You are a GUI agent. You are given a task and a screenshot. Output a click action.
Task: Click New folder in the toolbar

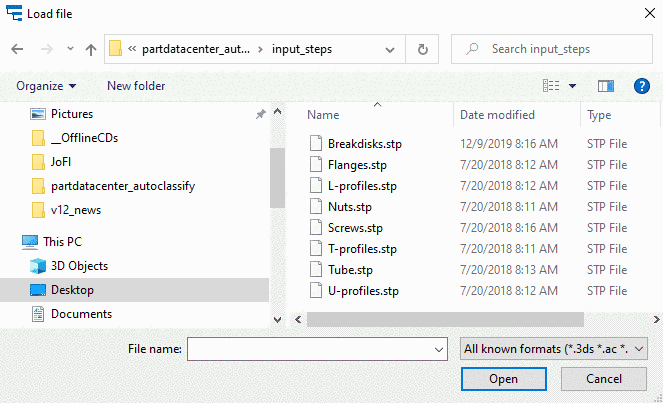136,86
